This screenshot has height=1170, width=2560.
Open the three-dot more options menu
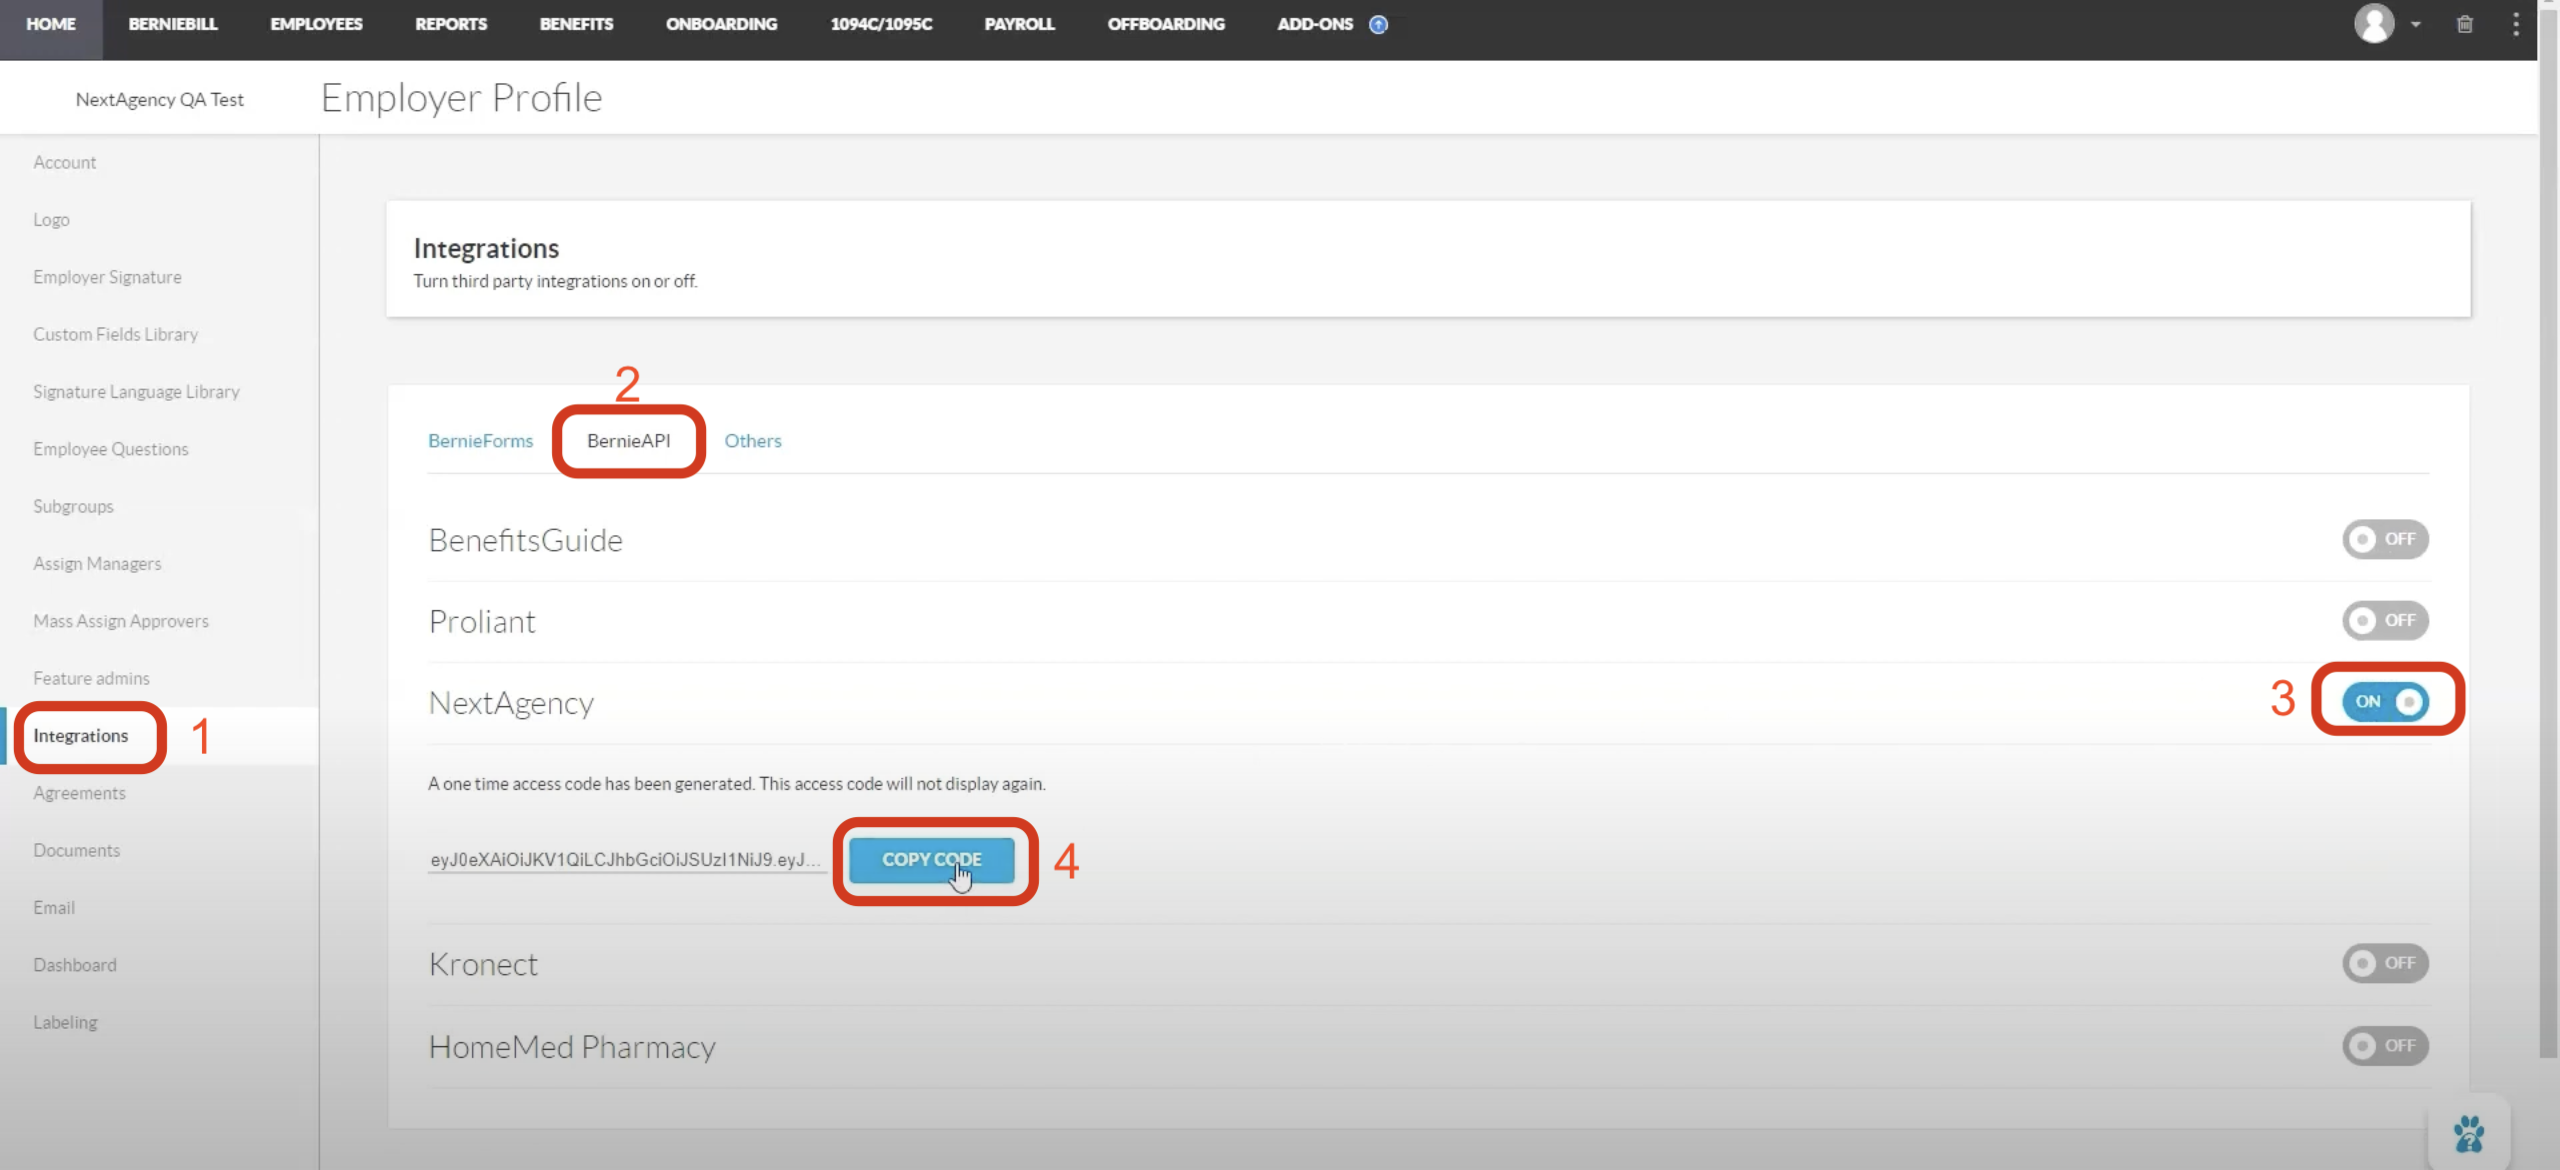[2516, 25]
